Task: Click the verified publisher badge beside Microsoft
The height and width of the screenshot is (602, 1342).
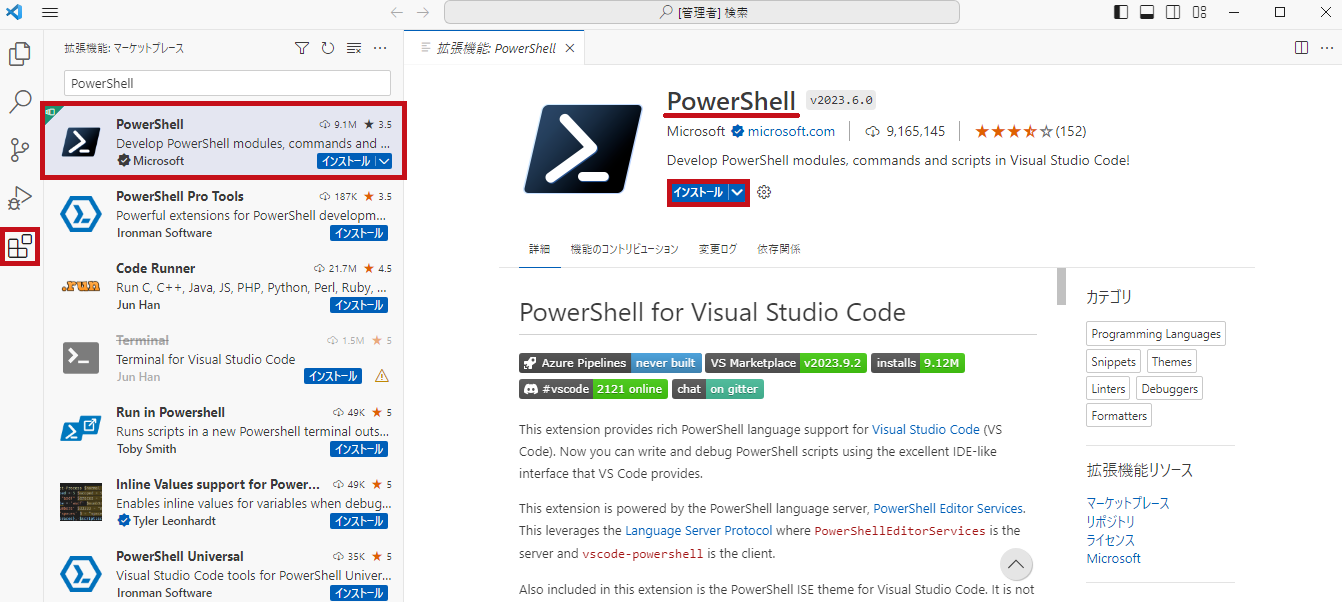Action: [737, 131]
